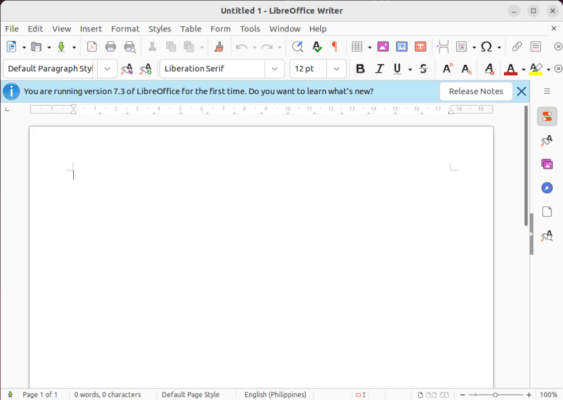Open the Styles menu
The image size is (563, 400).
160,29
